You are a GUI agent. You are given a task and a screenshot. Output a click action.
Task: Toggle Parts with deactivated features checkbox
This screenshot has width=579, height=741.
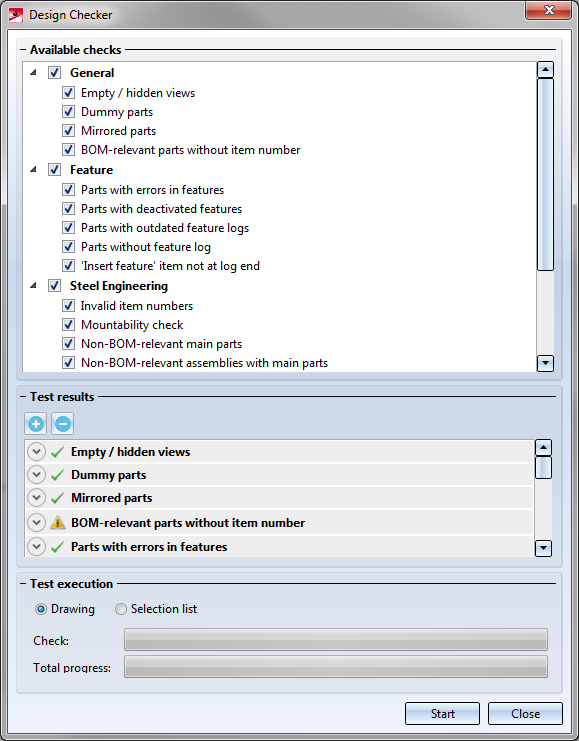pos(69,208)
